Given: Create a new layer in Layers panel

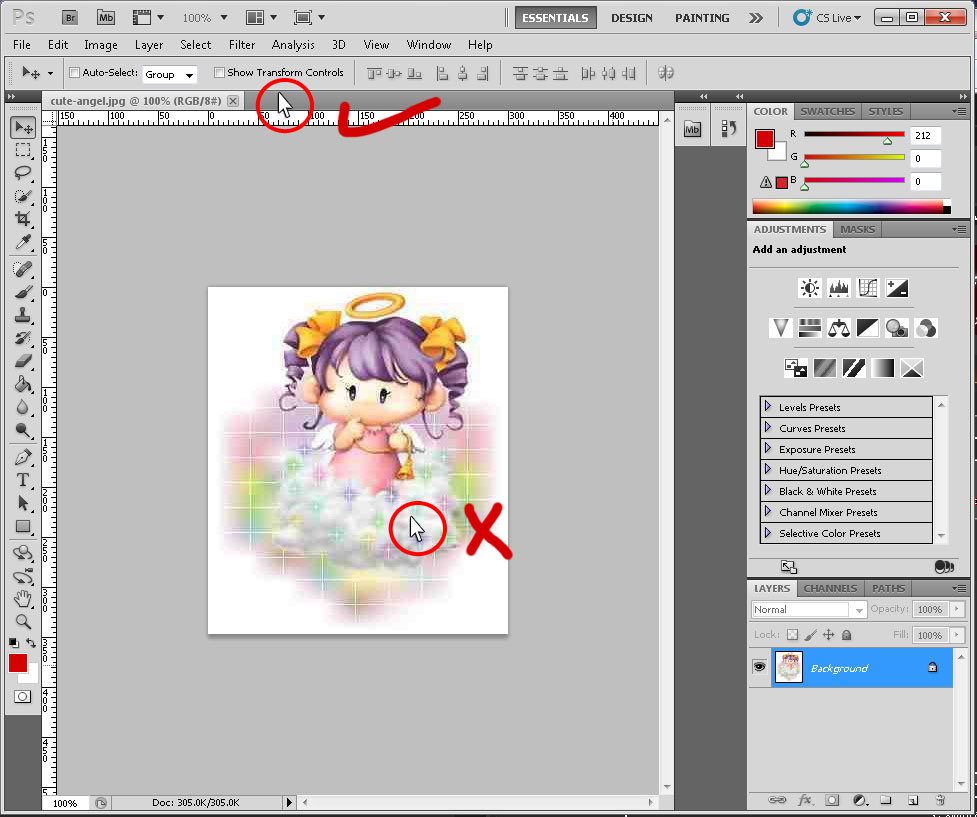Looking at the screenshot, I should point(913,800).
